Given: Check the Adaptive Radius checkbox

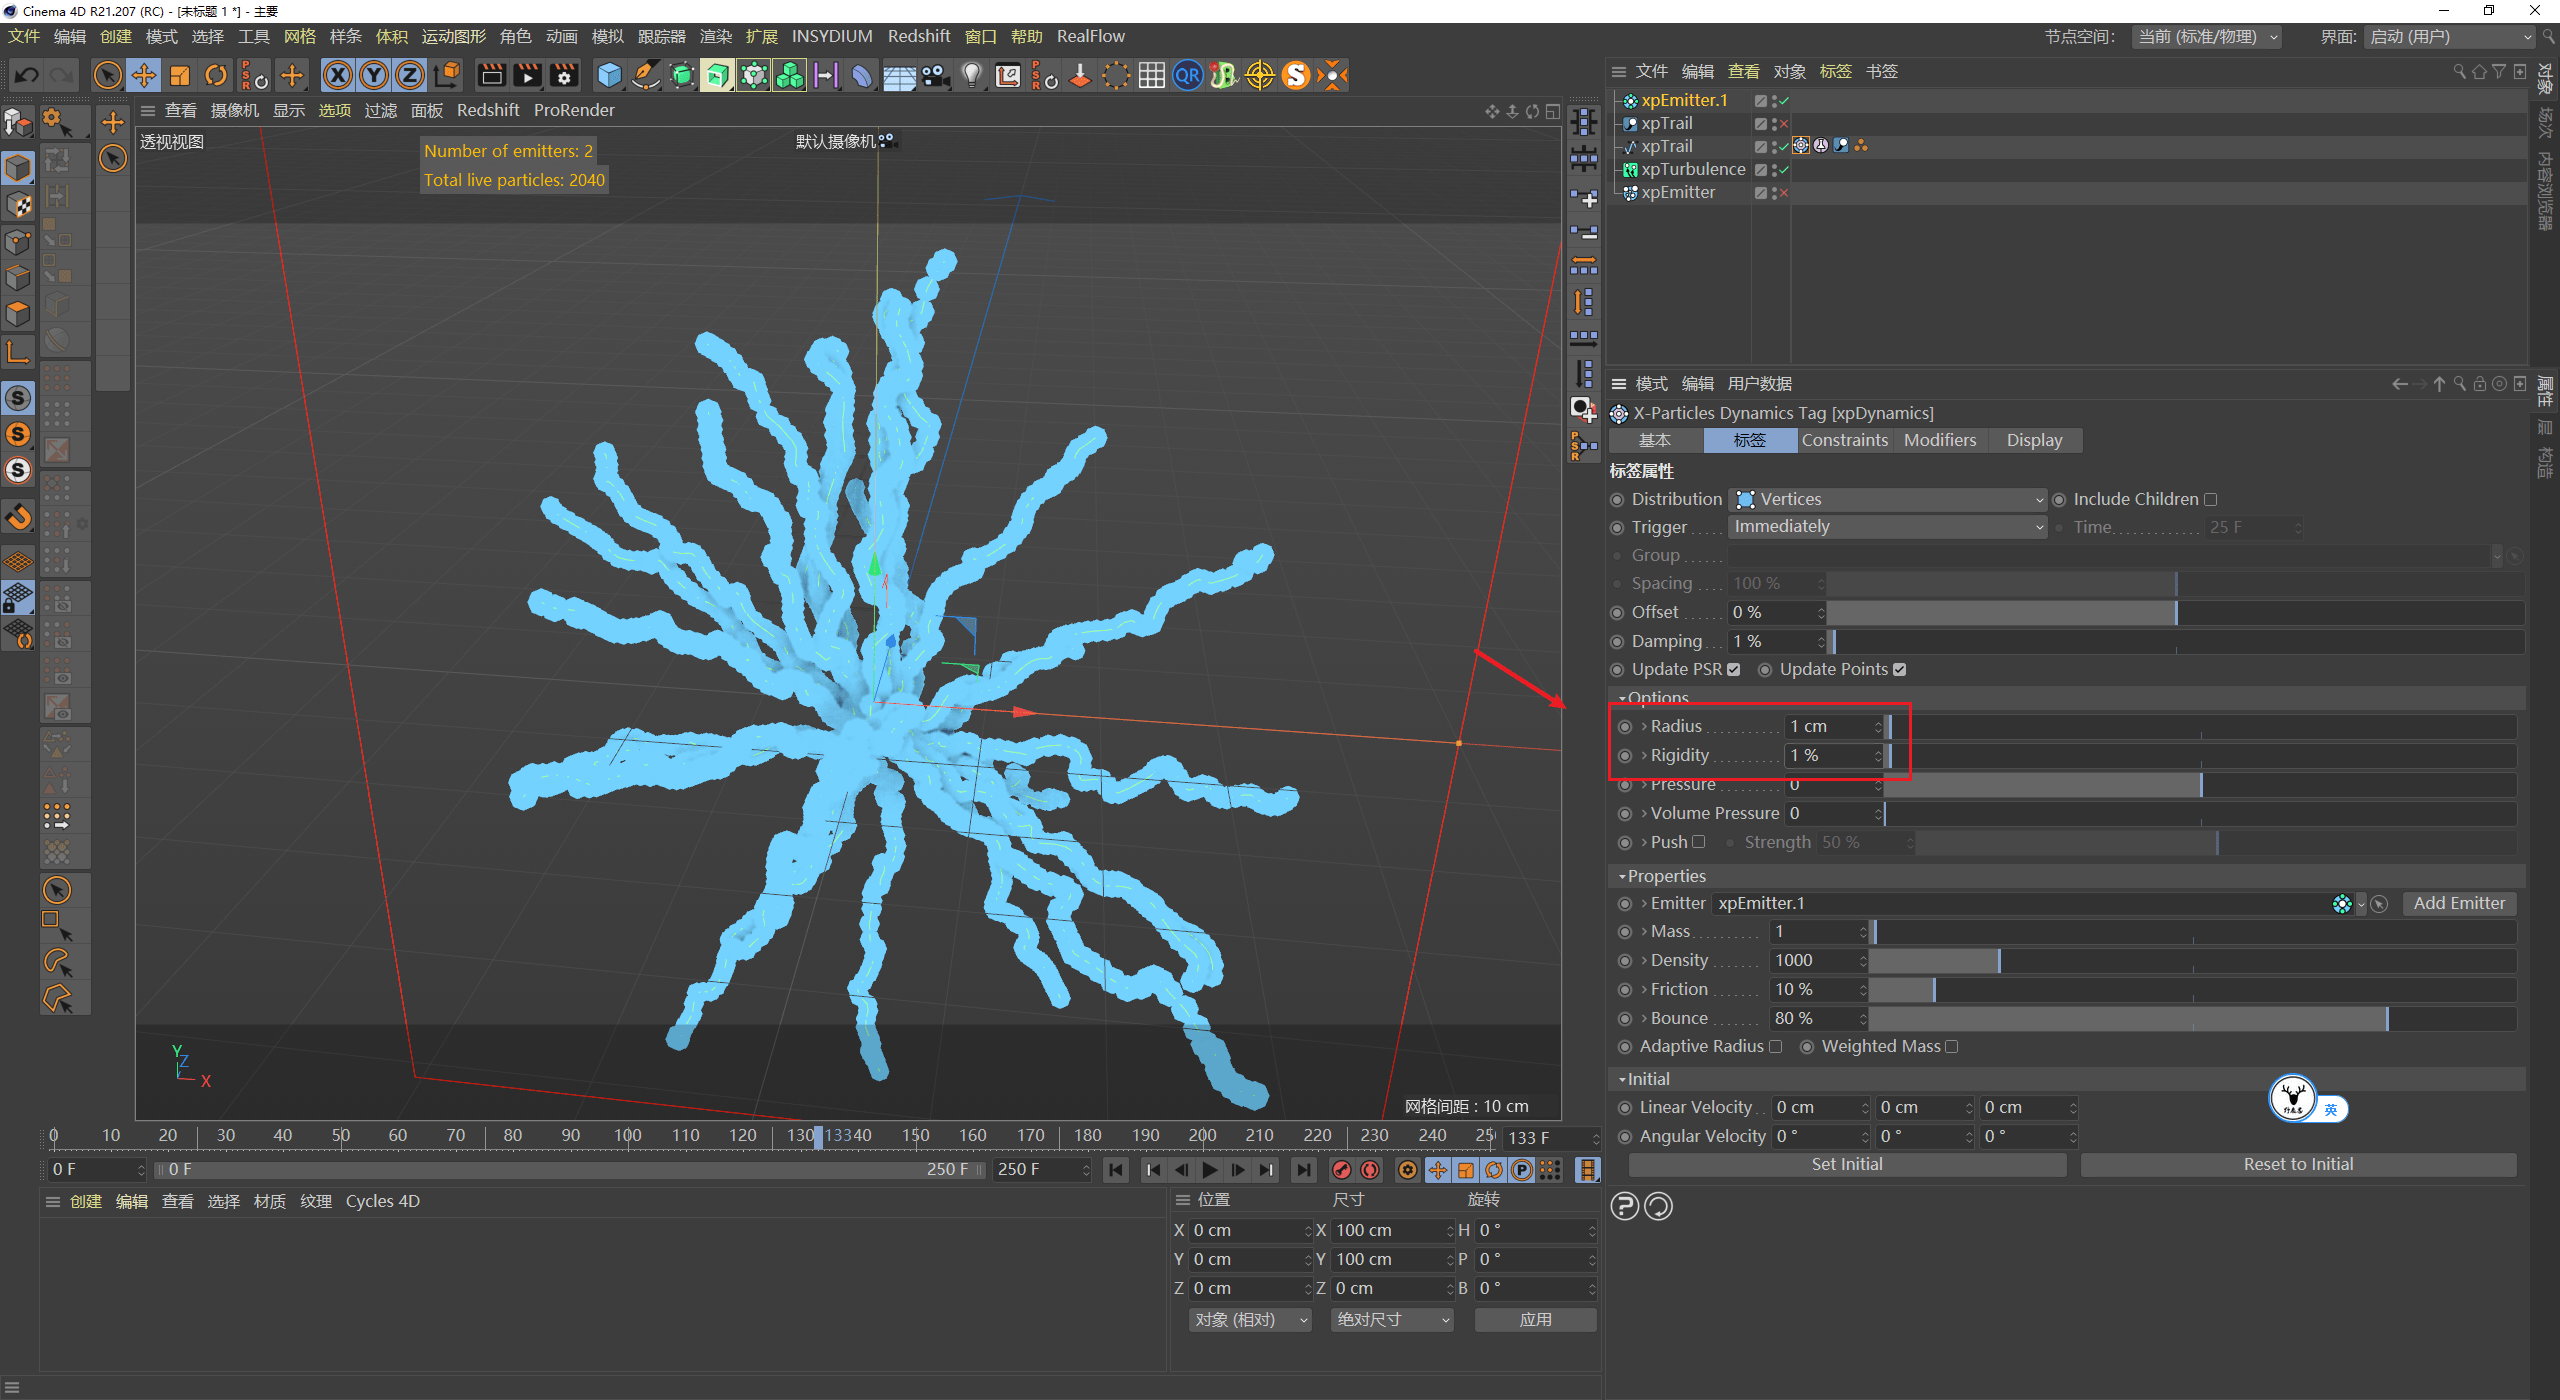Looking at the screenshot, I should click(1778, 1046).
